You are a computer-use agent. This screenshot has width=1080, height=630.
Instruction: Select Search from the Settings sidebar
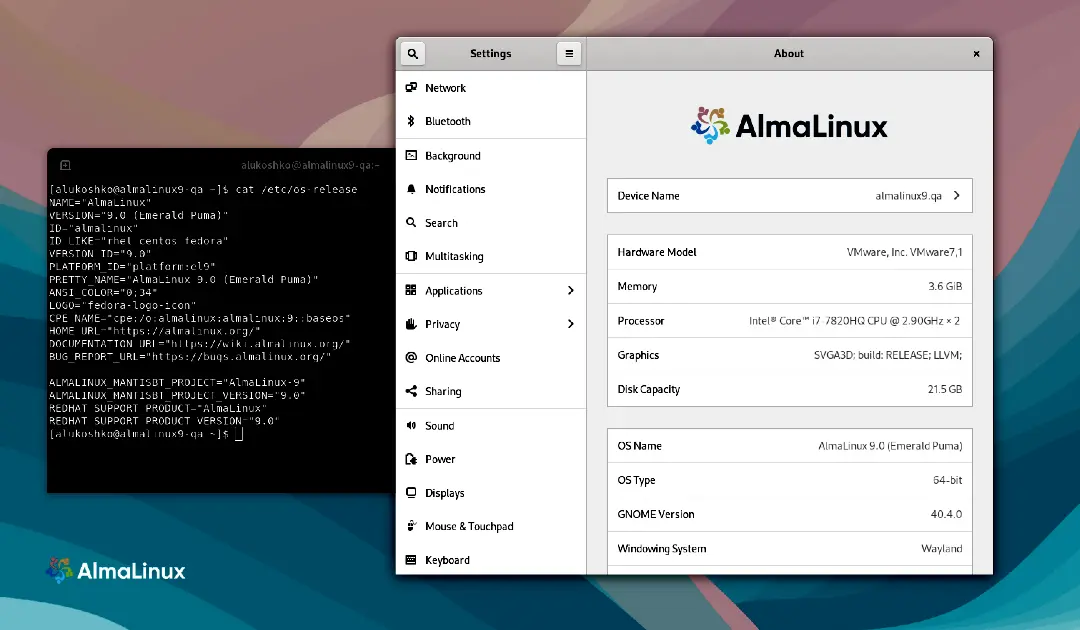pos(413,222)
